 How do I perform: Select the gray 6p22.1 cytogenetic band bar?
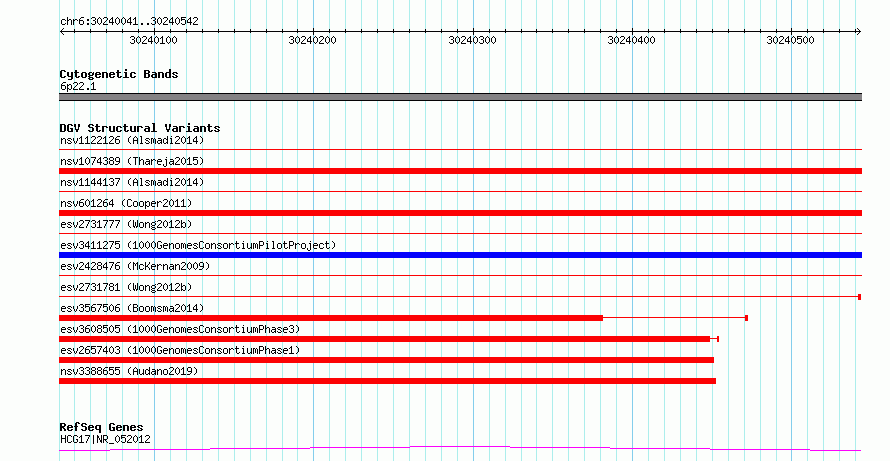[x=460, y=97]
